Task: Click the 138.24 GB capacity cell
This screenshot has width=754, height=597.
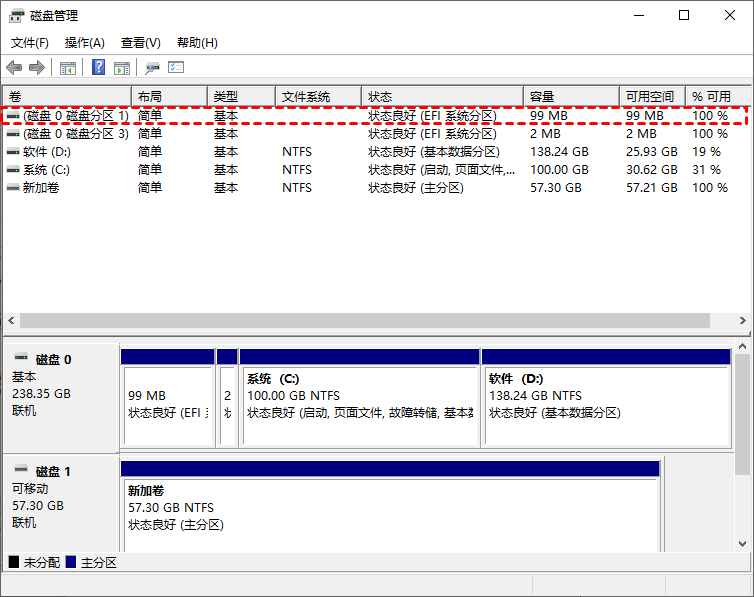Action: click(x=559, y=152)
